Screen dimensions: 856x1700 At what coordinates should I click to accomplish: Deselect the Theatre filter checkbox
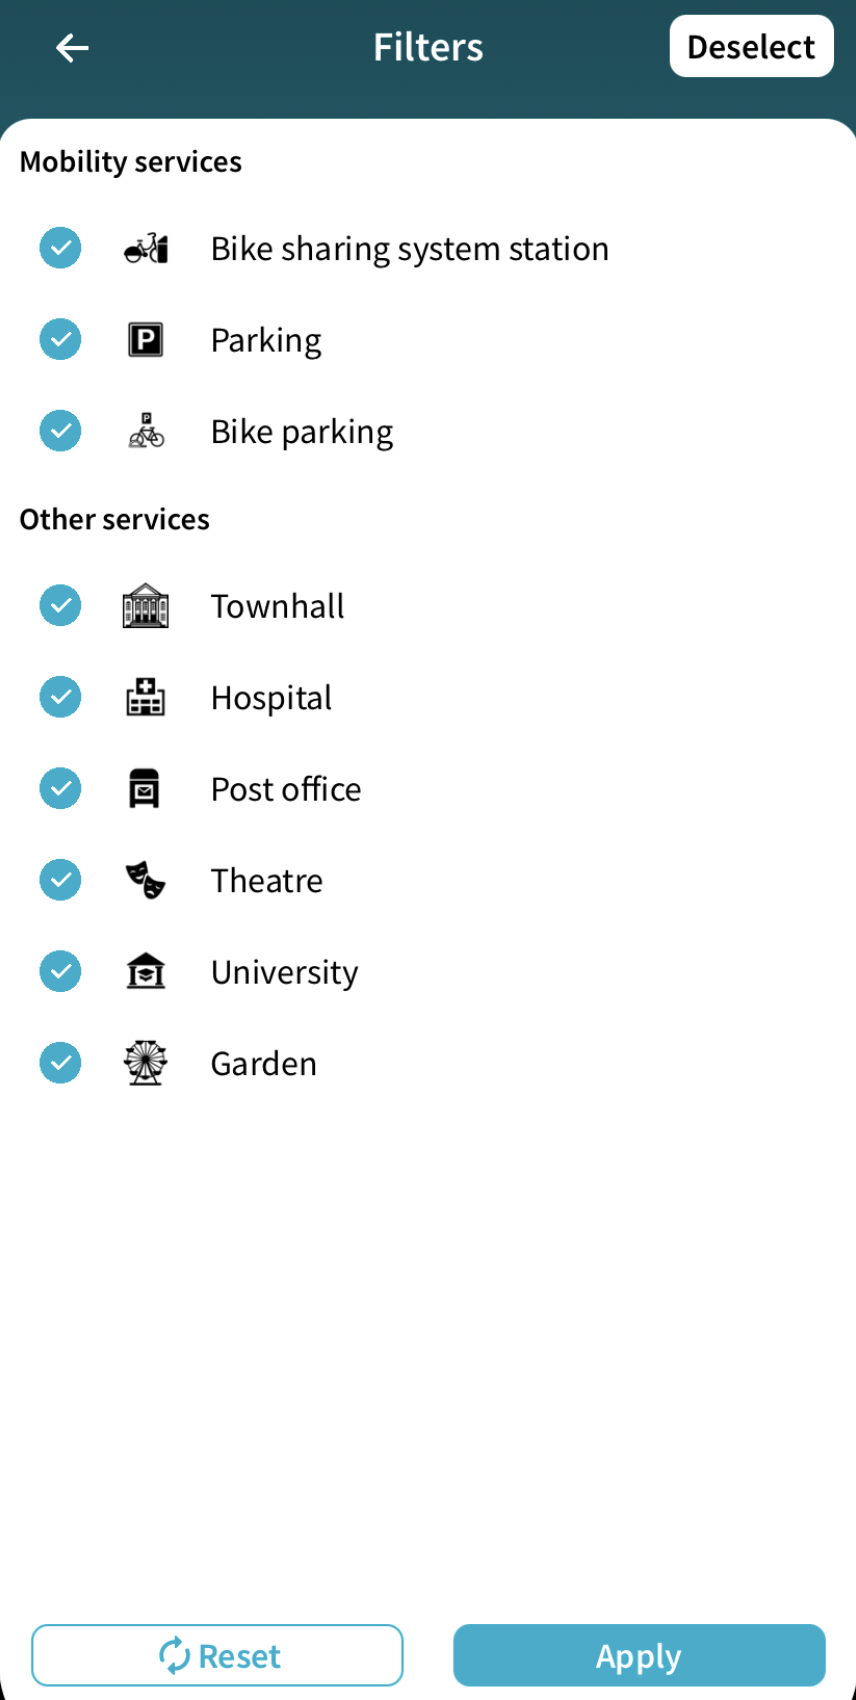pos(60,880)
